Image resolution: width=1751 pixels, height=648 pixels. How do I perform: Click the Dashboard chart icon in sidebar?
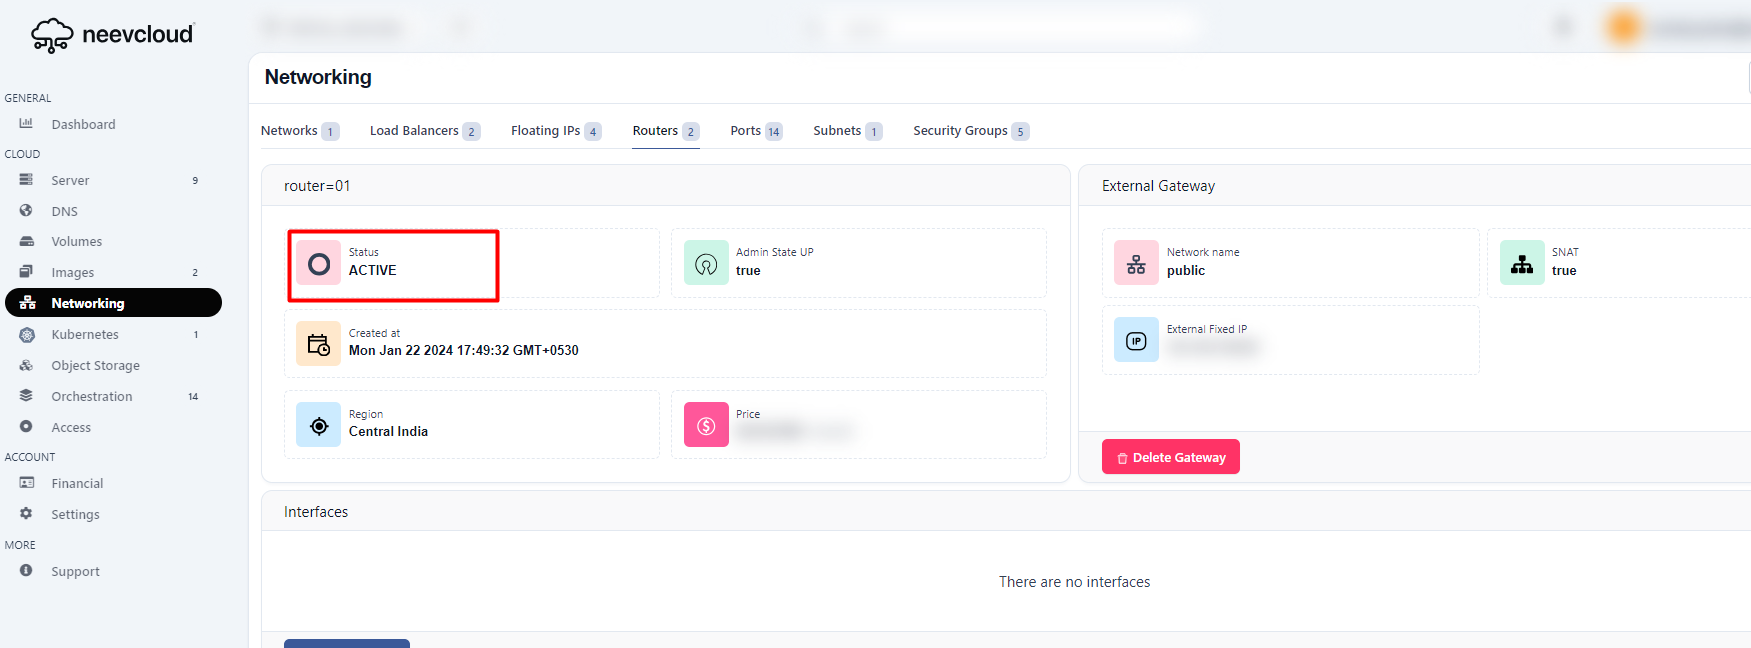coord(26,124)
